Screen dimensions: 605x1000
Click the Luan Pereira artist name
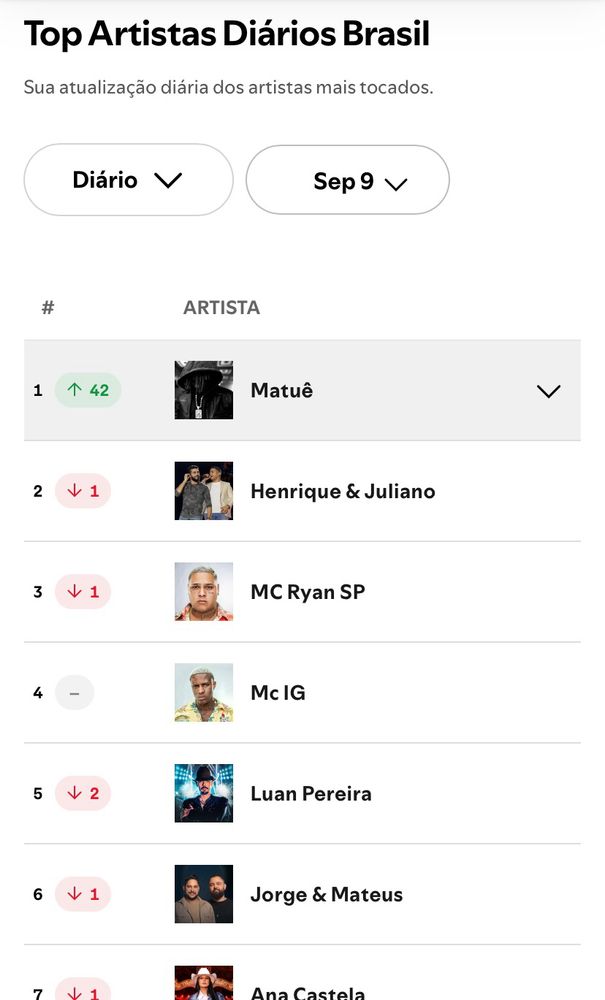click(310, 793)
